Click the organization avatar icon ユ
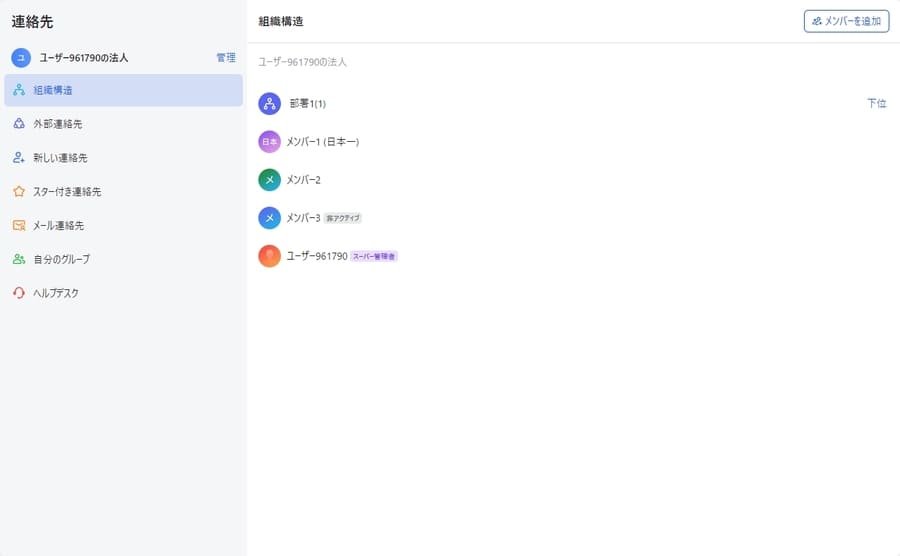This screenshot has width=900, height=556. tap(21, 58)
